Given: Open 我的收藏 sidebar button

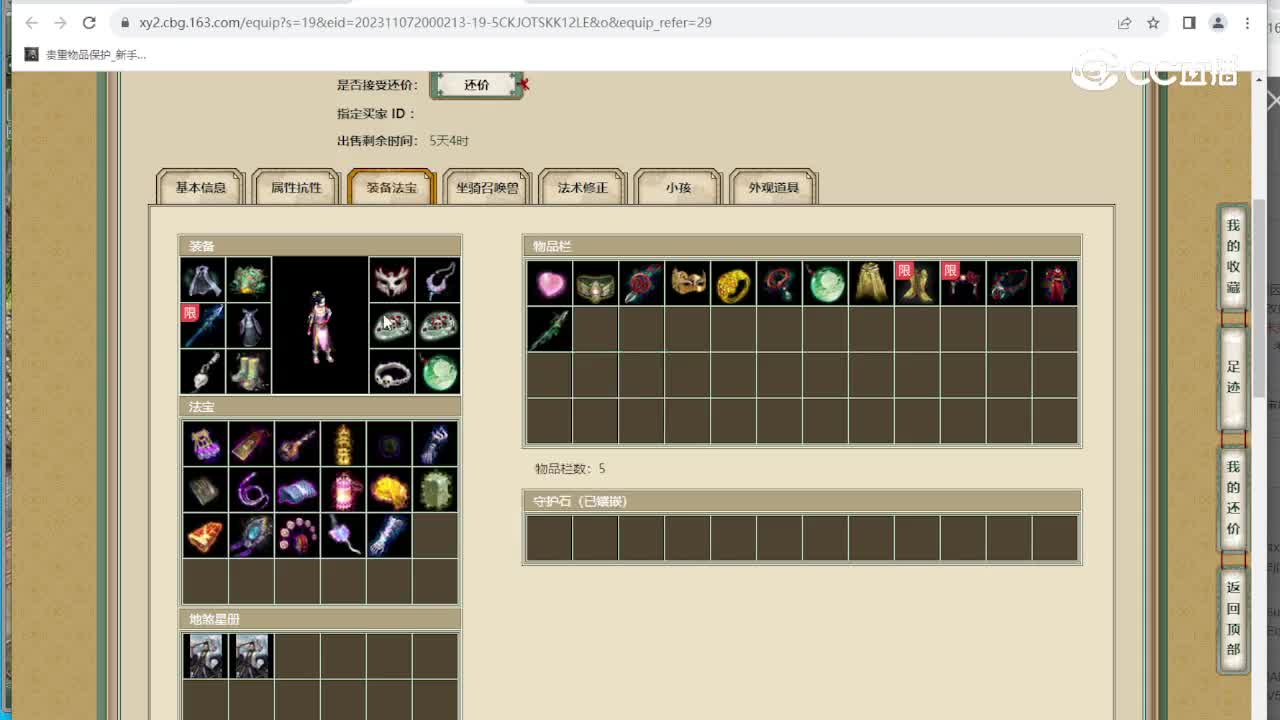Looking at the screenshot, I should coord(1233,256).
